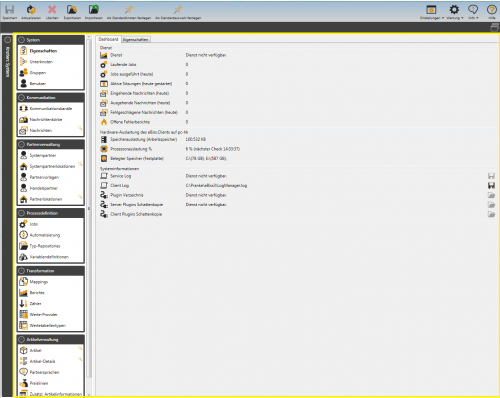The image size is (500, 398).
Task: Open Typ-Repositories in the navigation
Action: tap(45, 246)
